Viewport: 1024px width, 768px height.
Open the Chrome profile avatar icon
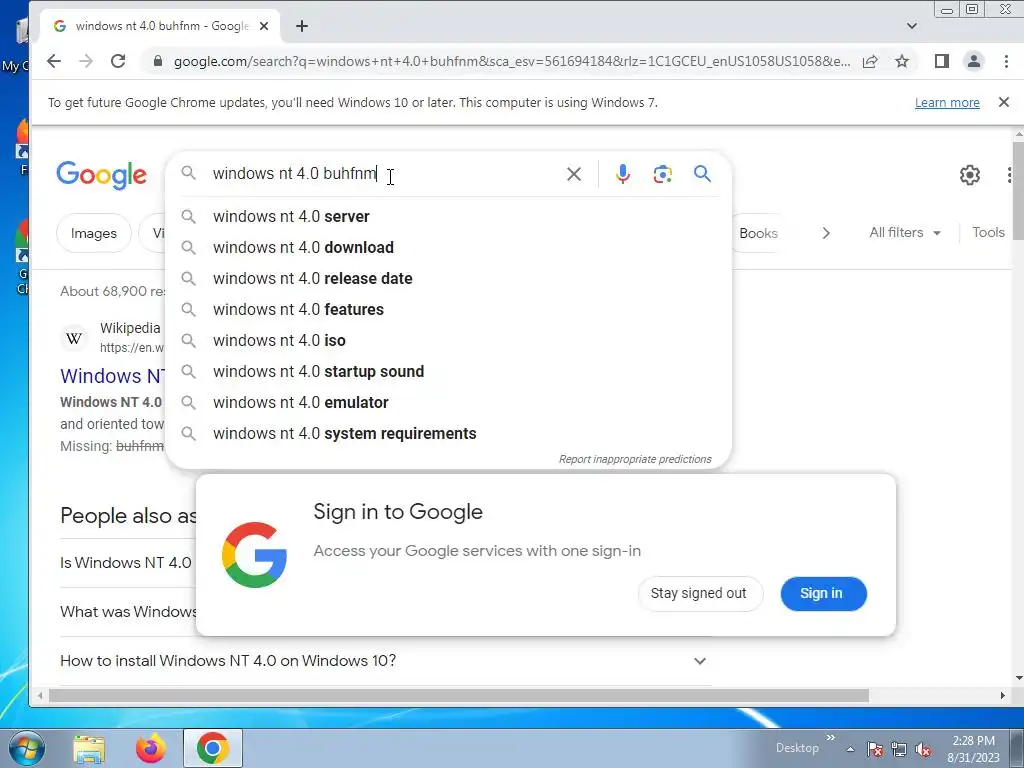[x=974, y=61]
